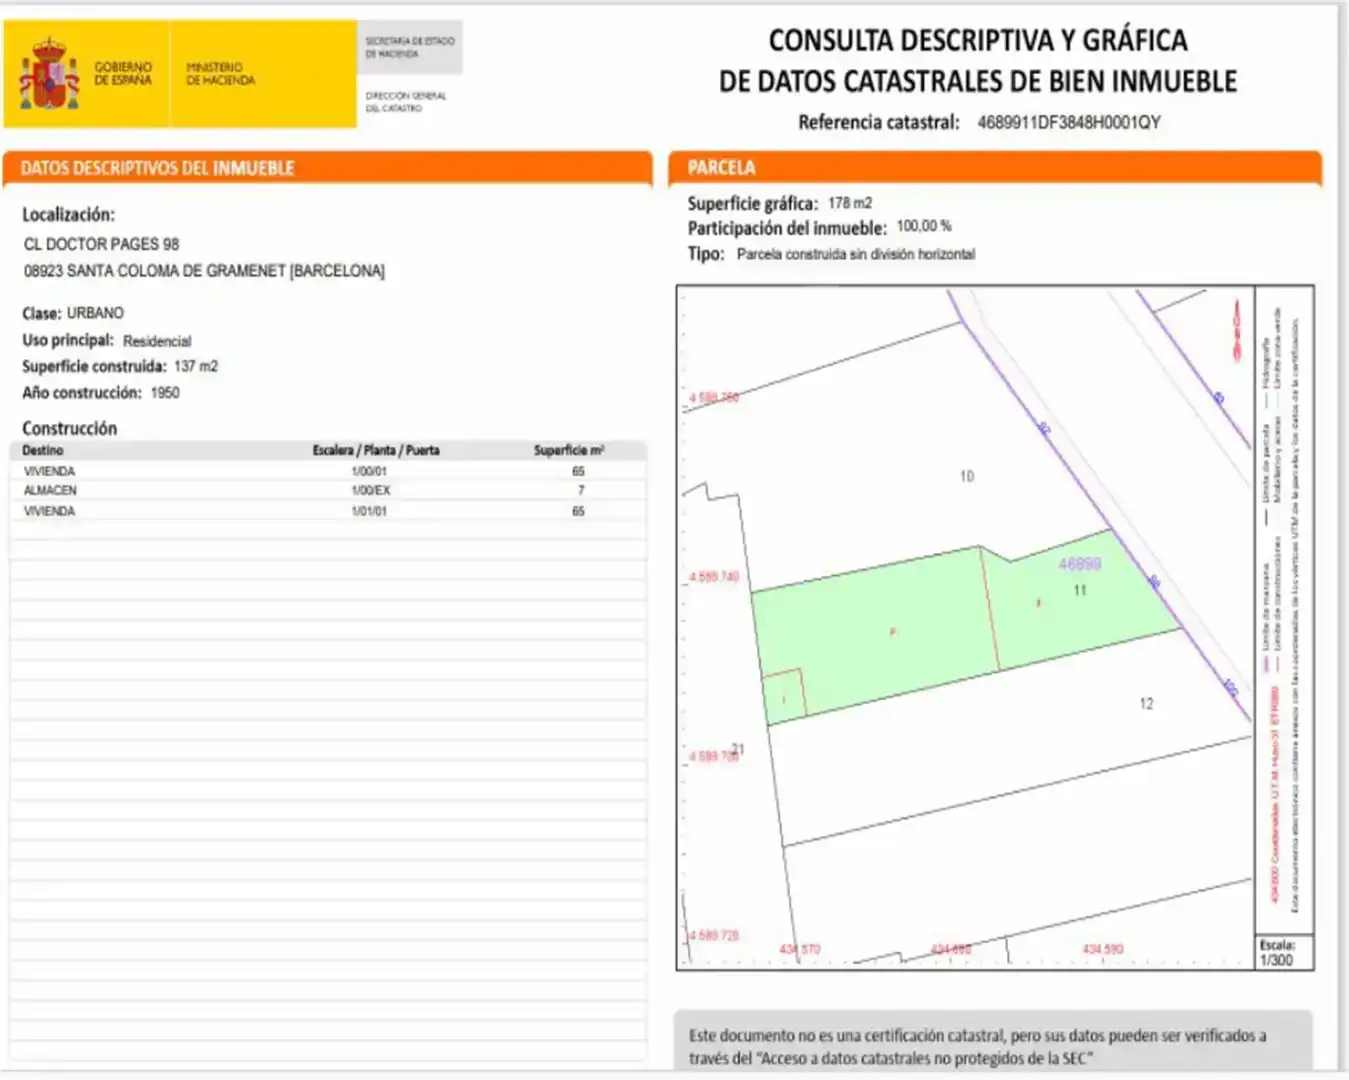1349x1080 pixels.
Task: Select the 'MINISTERIO DE HACIENDA' logo text
Action: point(220,73)
